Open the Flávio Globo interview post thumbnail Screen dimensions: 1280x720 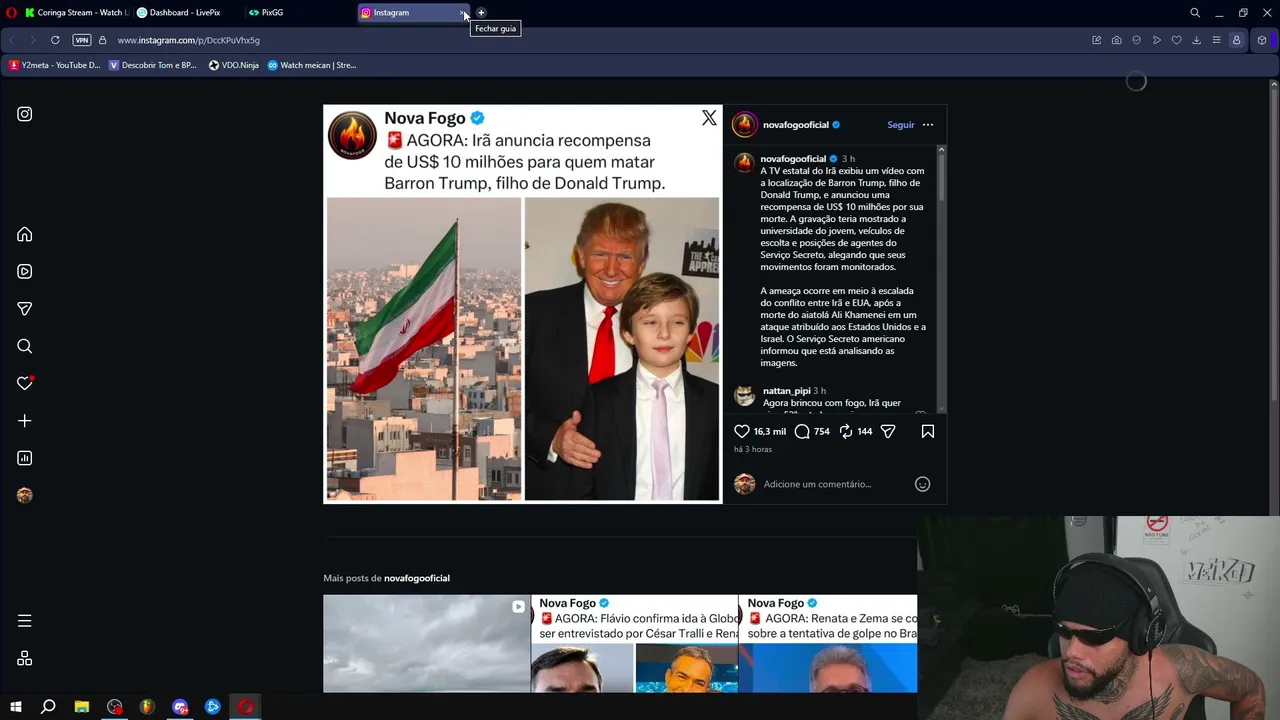pos(635,644)
